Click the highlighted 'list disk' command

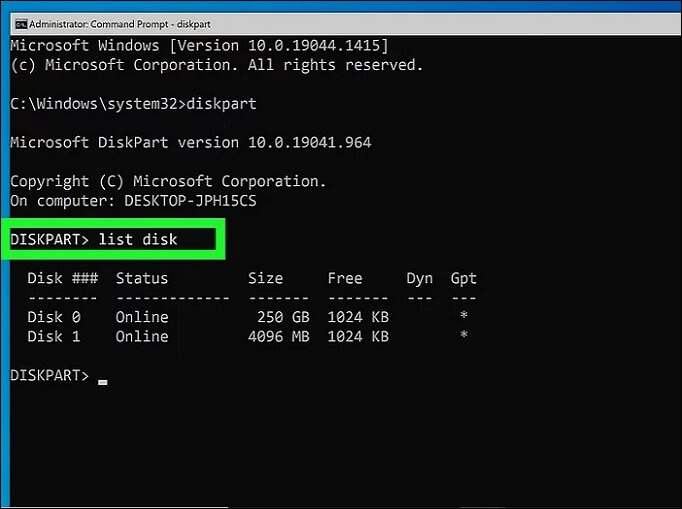(x=137, y=240)
